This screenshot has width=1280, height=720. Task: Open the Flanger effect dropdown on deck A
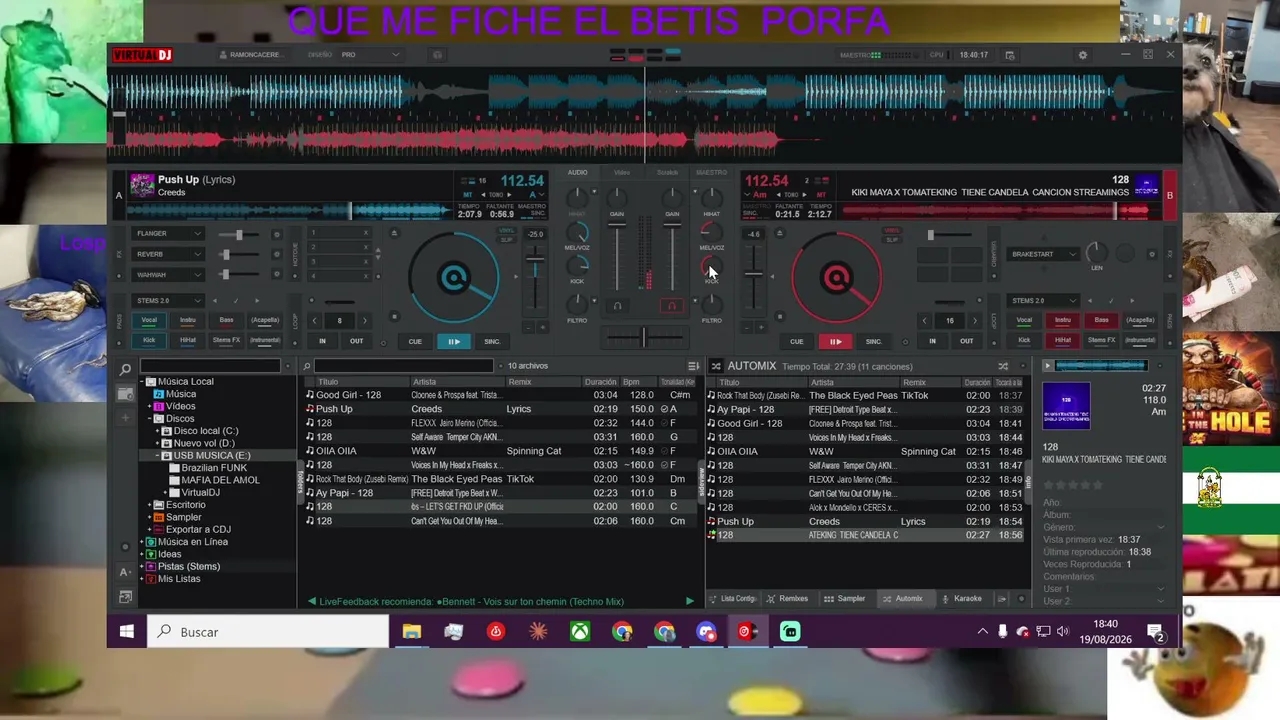(x=168, y=234)
